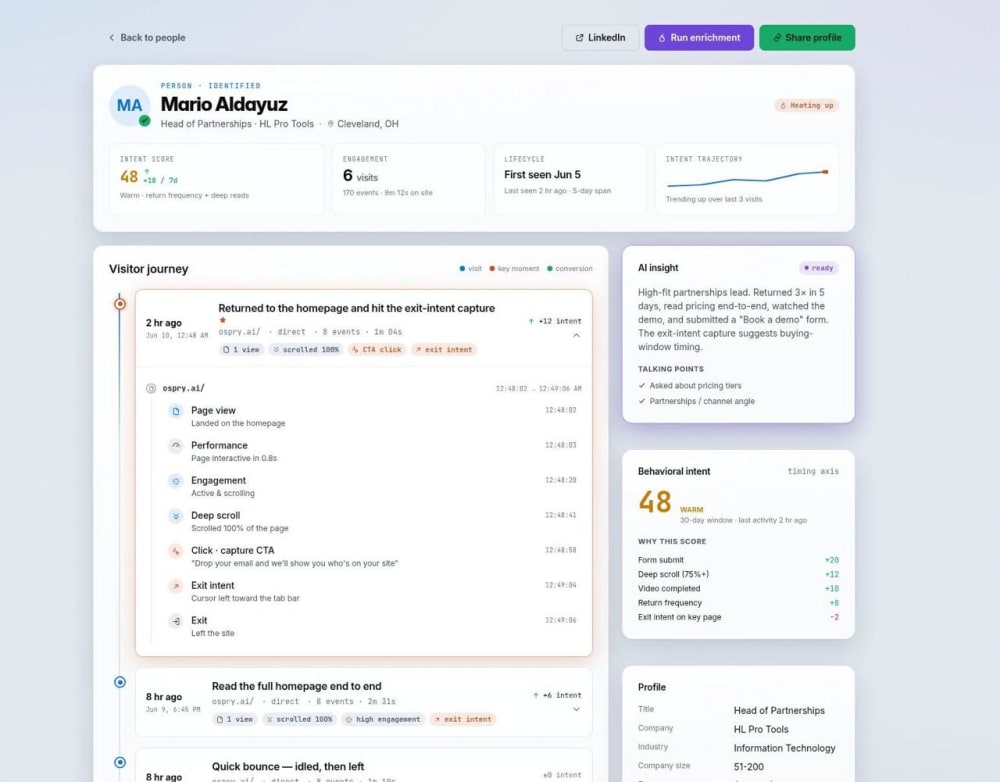Click the high engagement tag
This screenshot has width=1000, height=782.
(x=383, y=719)
